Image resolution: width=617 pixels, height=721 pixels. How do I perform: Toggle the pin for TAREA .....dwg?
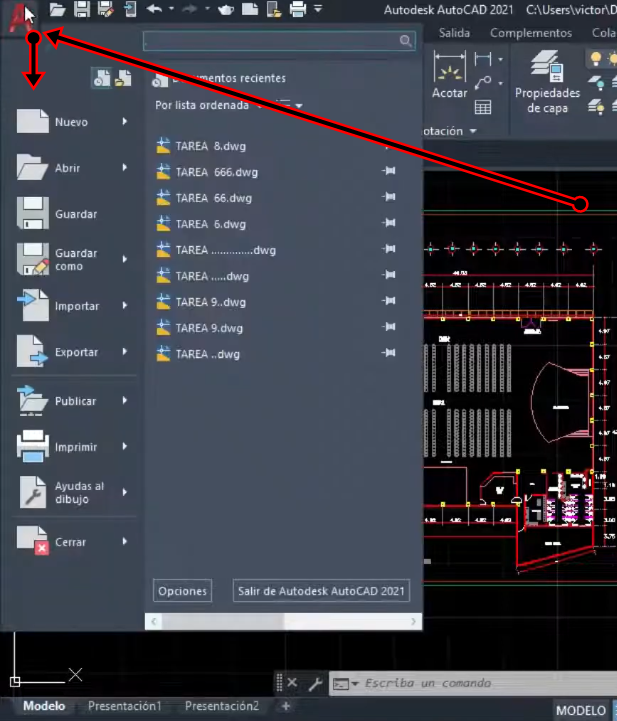(388, 275)
